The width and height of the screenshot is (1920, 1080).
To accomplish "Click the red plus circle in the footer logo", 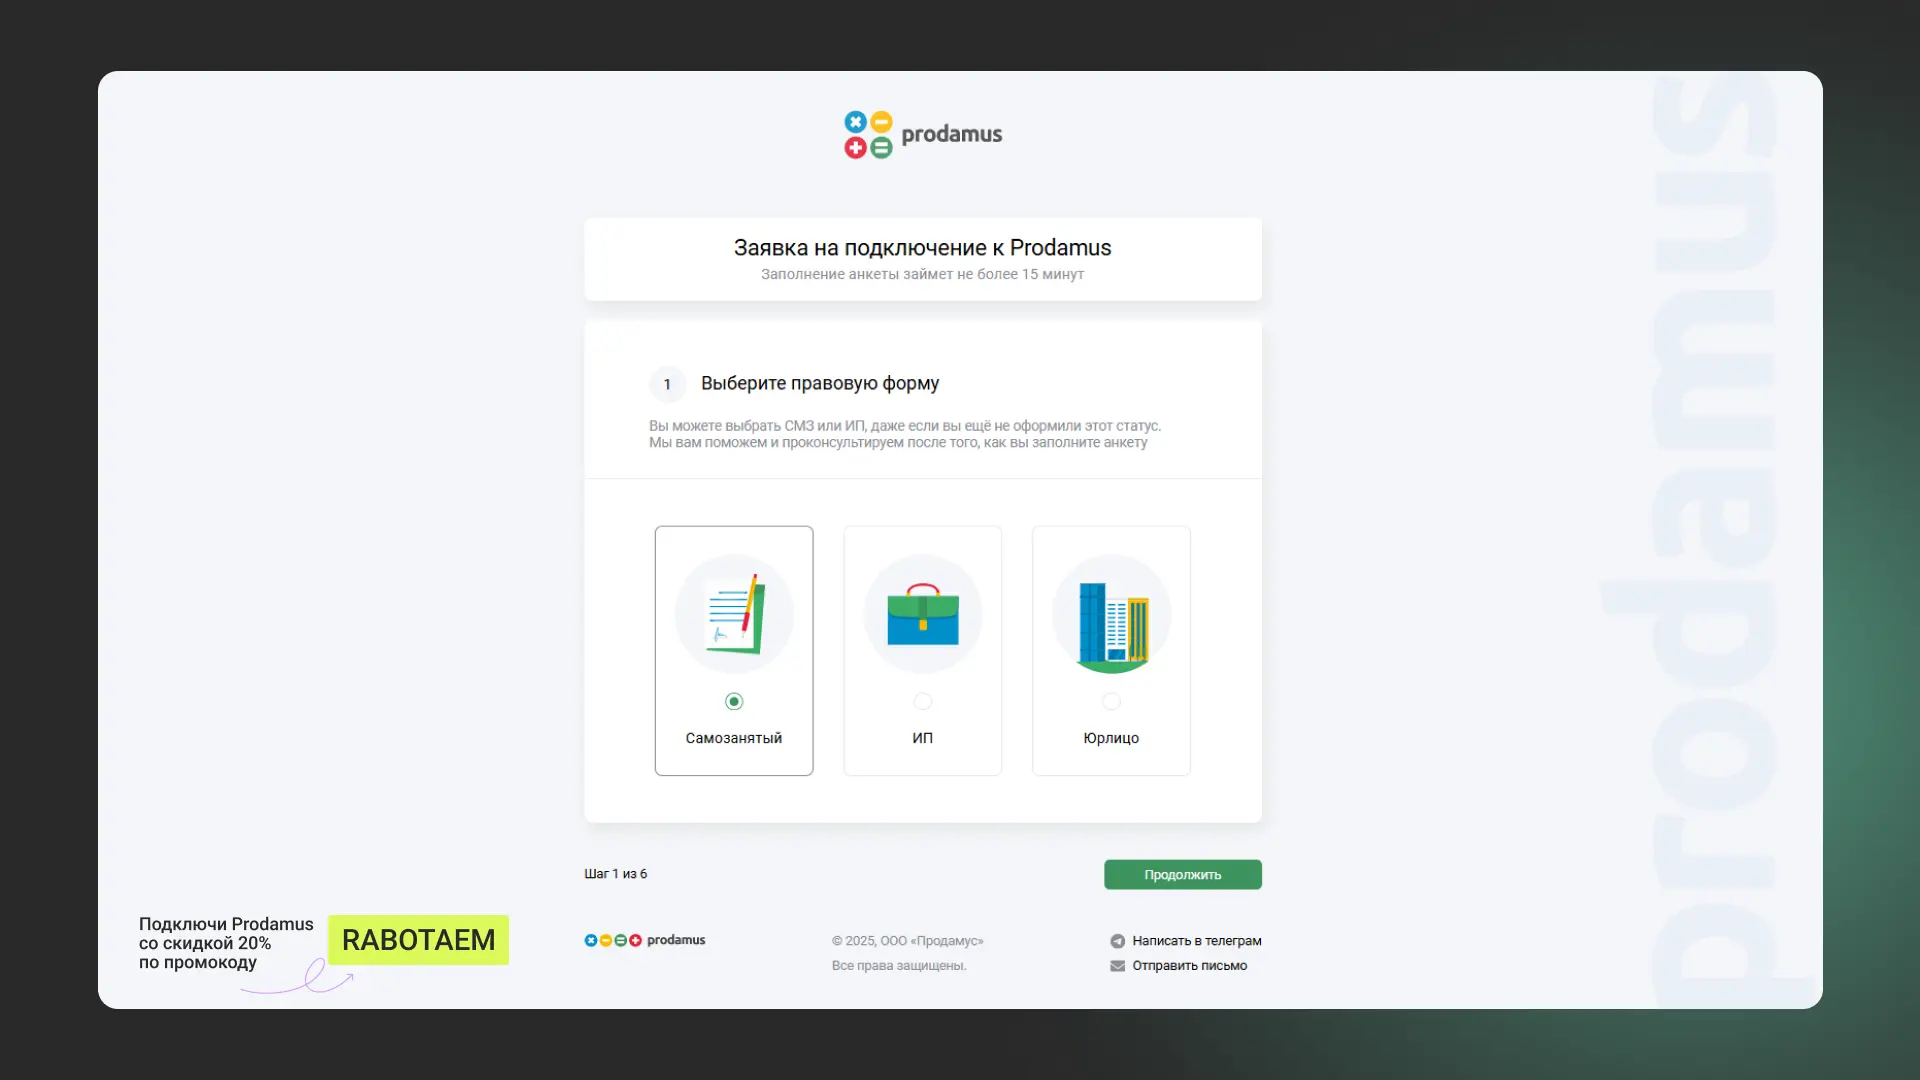I will point(636,940).
